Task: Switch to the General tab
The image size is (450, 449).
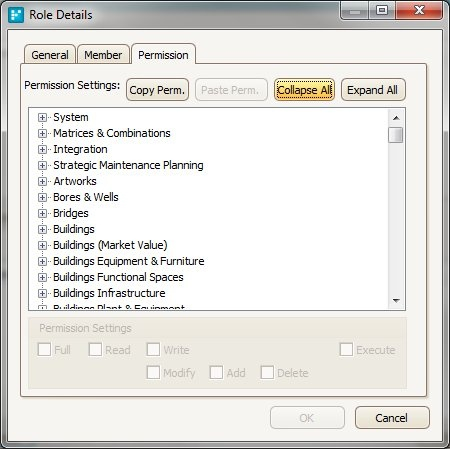Action: pyautogui.click(x=50, y=55)
